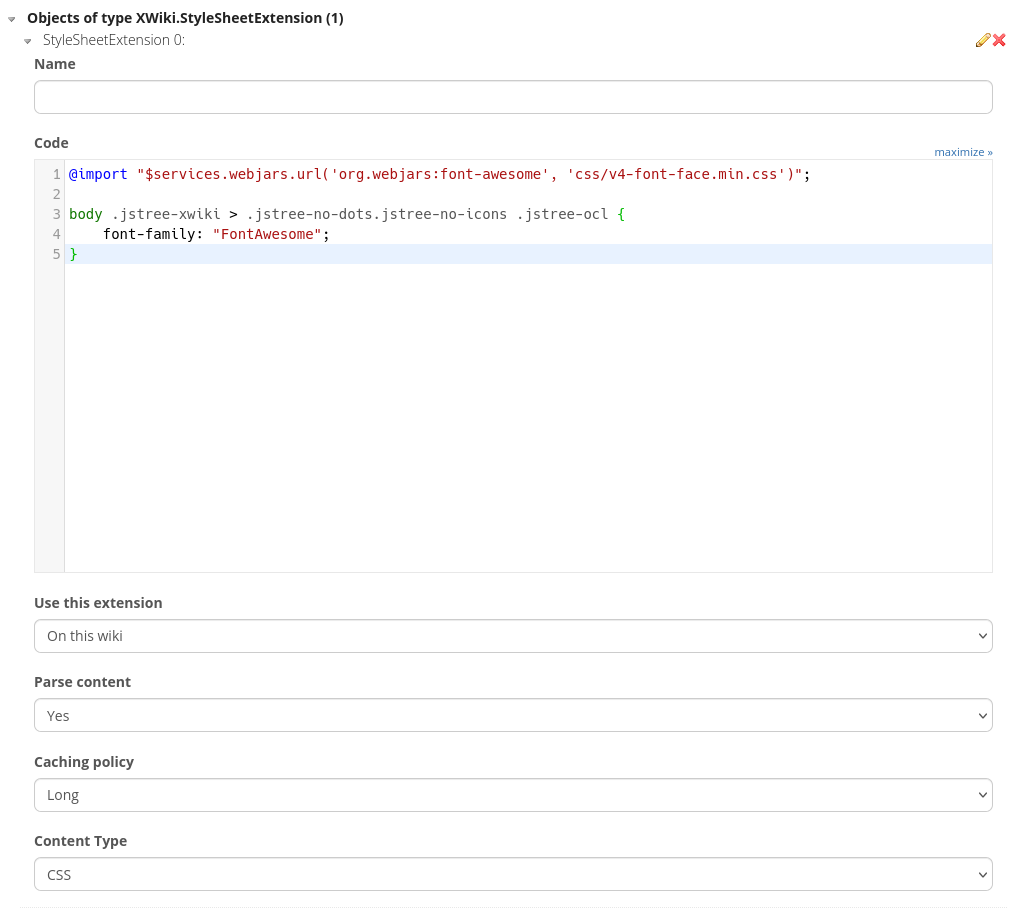Click the "FontAwesome" string value in the code
The height and width of the screenshot is (913, 1015).
tap(267, 234)
